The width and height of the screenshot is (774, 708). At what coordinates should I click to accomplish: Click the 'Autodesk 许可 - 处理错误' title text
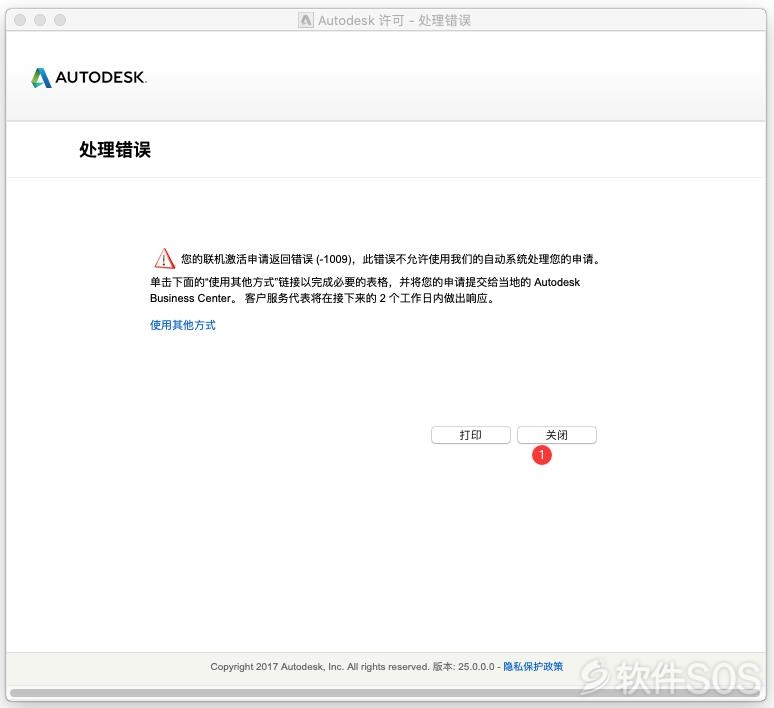click(394, 20)
